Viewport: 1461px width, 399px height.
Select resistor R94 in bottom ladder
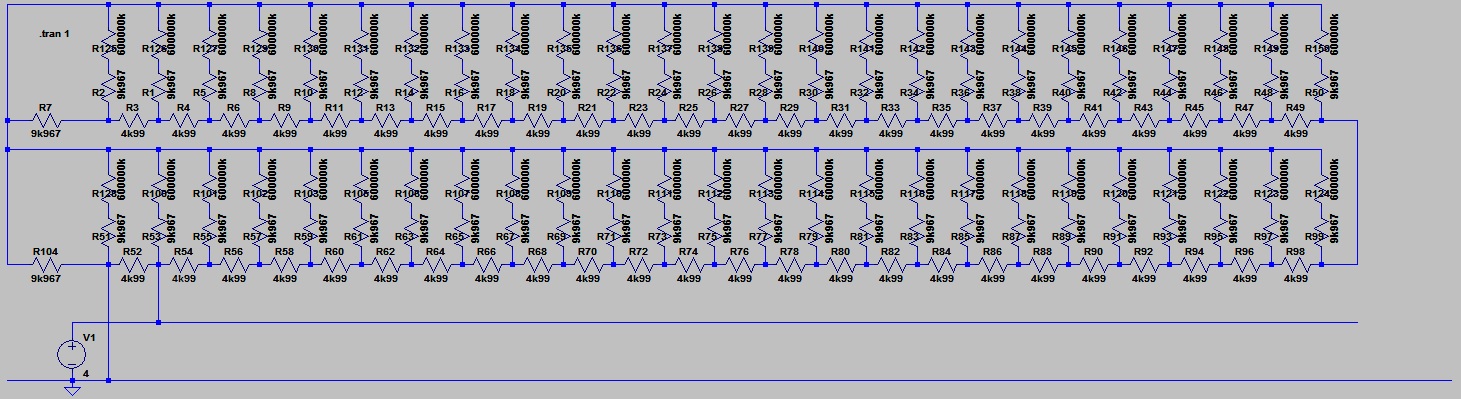point(1195,266)
